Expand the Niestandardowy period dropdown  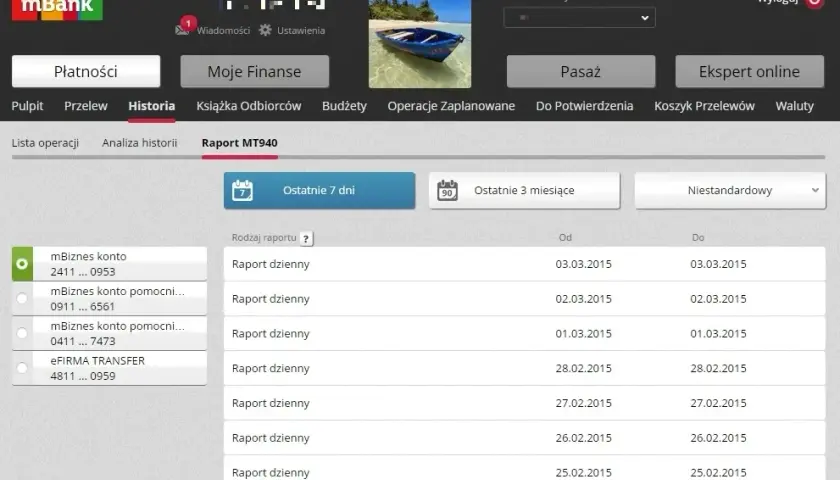pyautogui.click(x=730, y=190)
